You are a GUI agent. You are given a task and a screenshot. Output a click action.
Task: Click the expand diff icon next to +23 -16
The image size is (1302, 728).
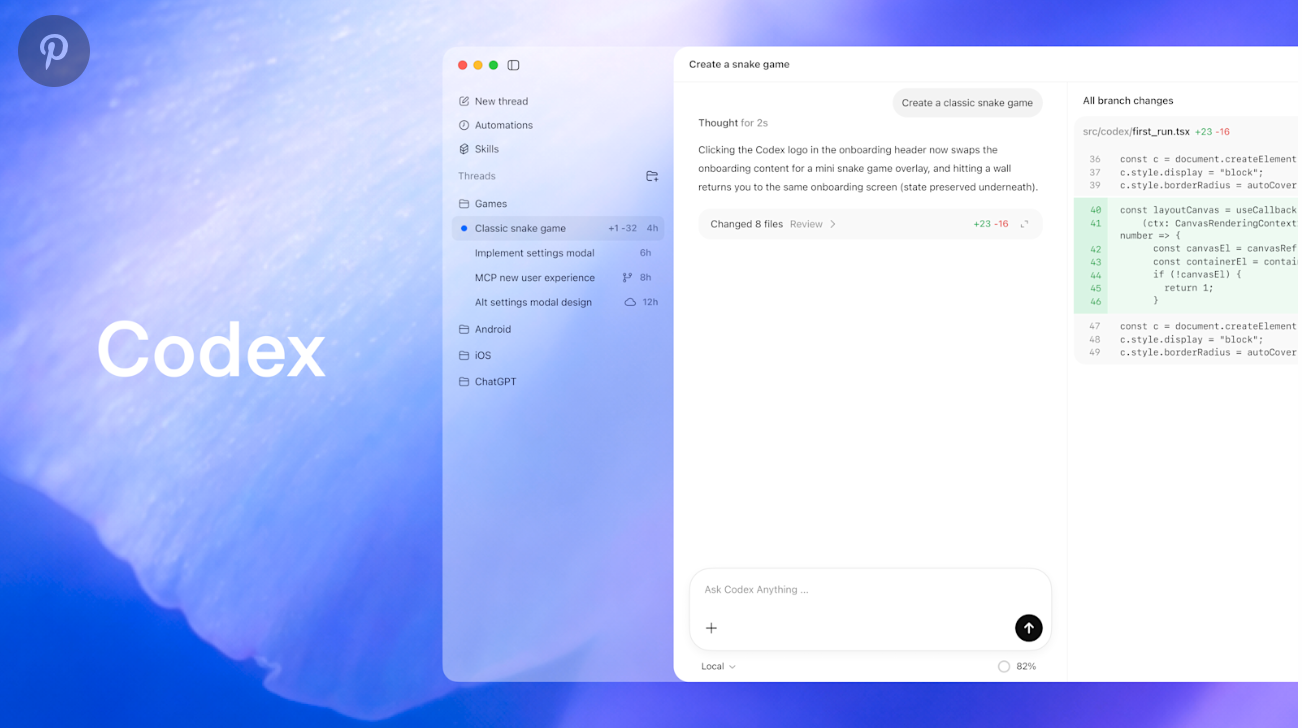[1023, 224]
